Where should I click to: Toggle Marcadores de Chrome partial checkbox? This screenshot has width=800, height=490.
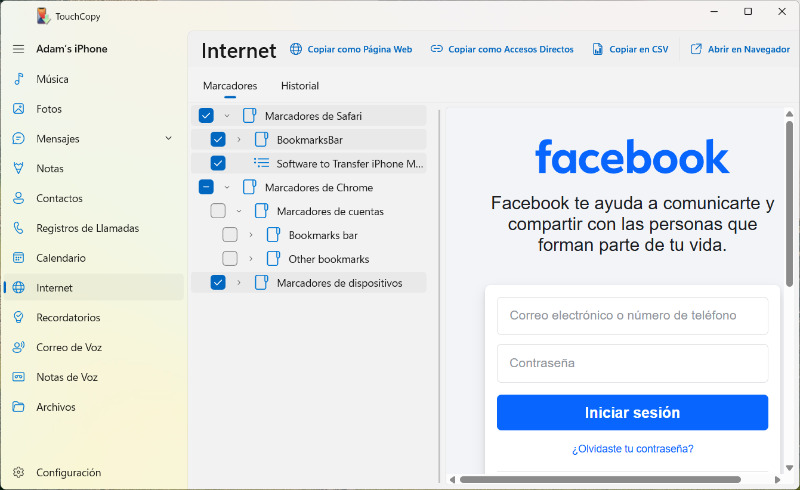206,187
